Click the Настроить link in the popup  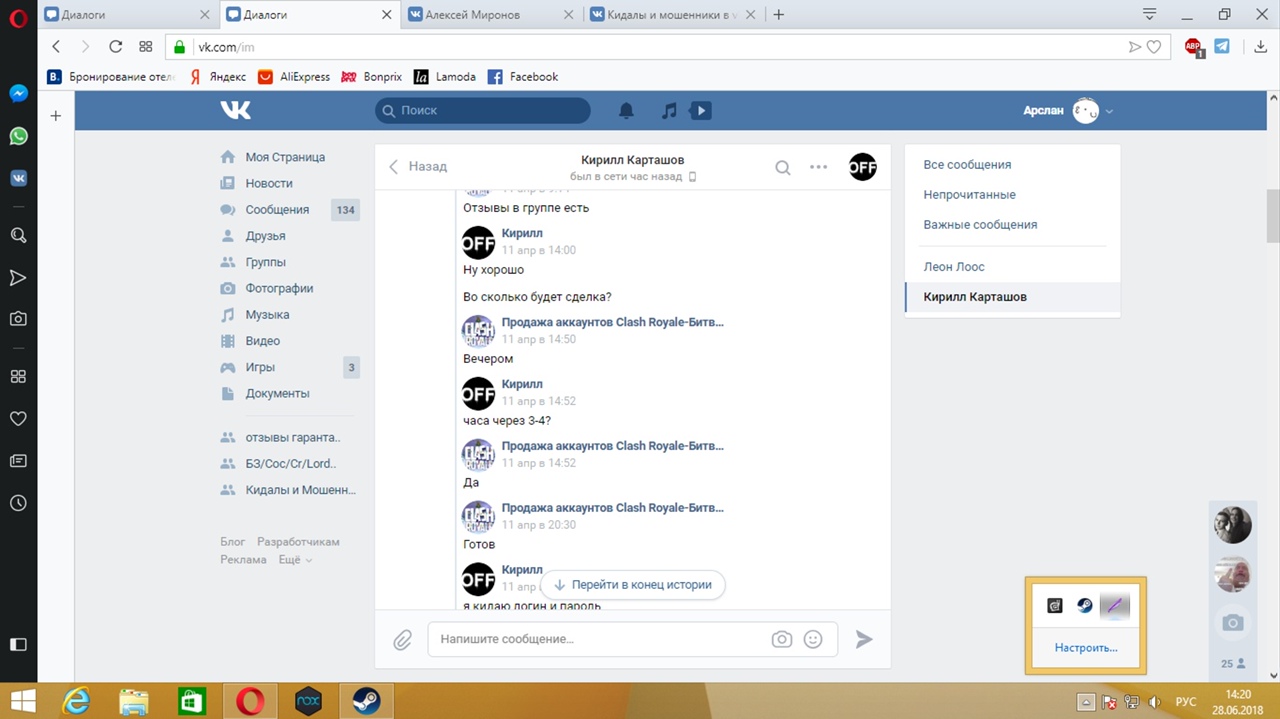1085,648
